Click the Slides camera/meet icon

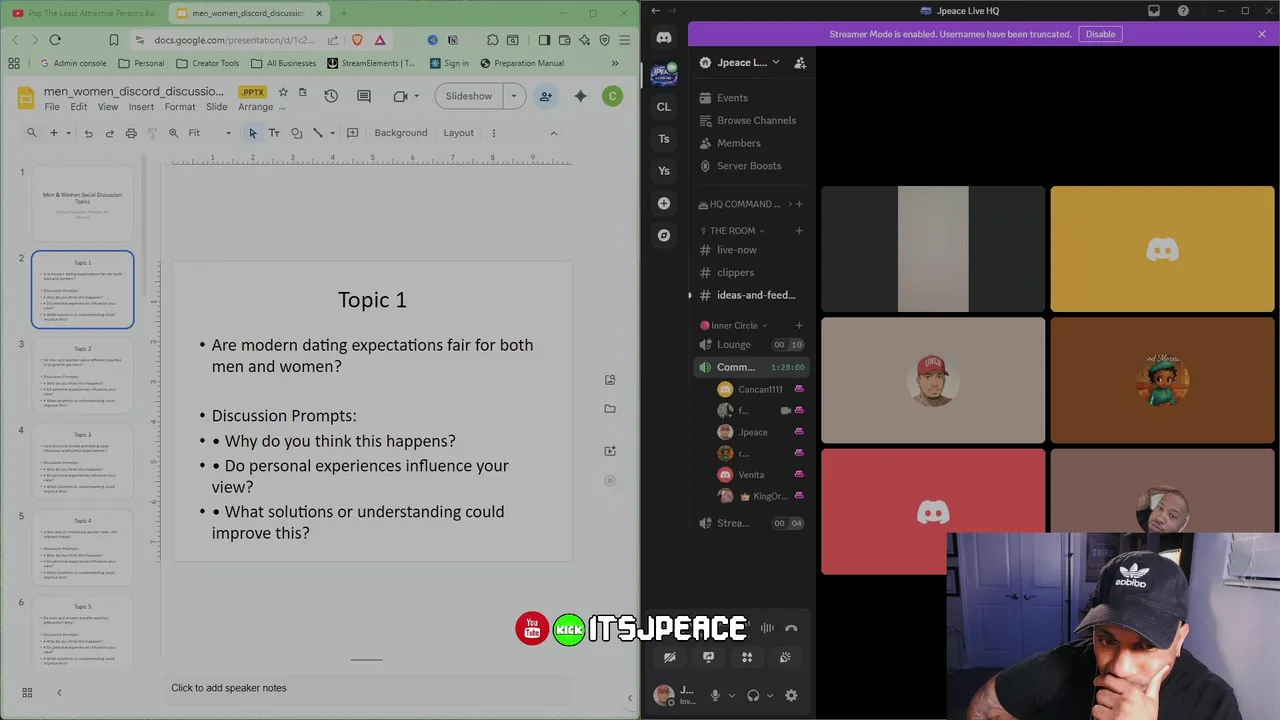pos(401,96)
